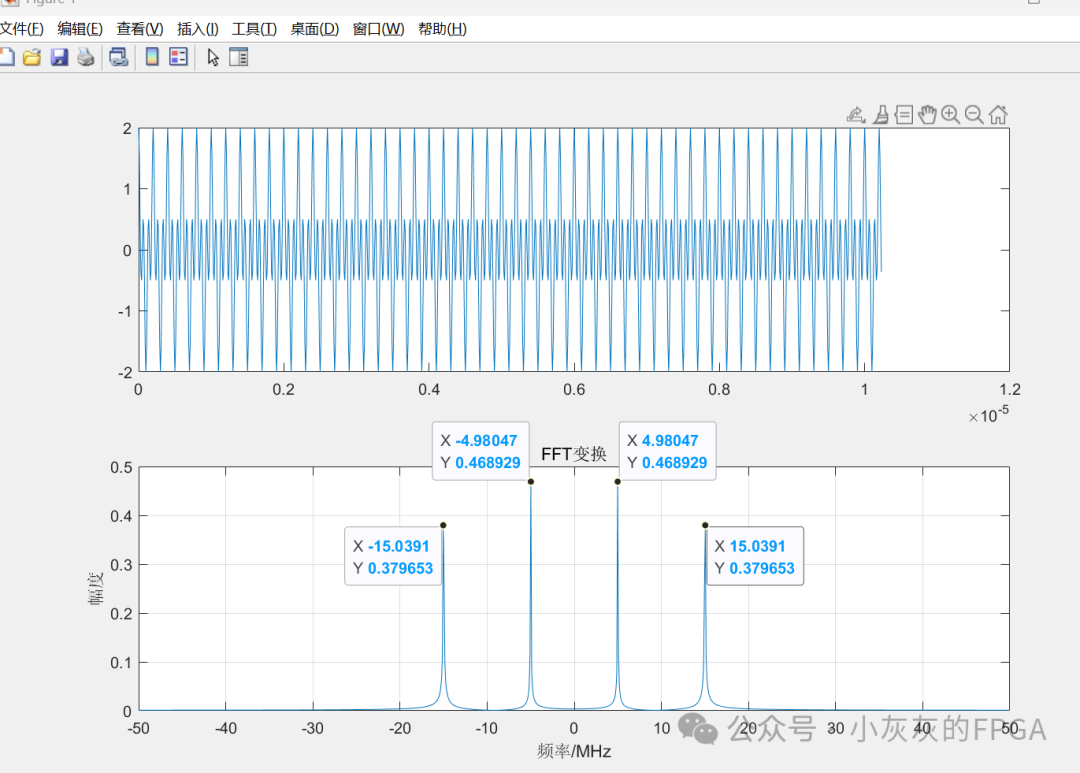
Task: Create a new figure with toolbar icon
Action: (x=6, y=57)
